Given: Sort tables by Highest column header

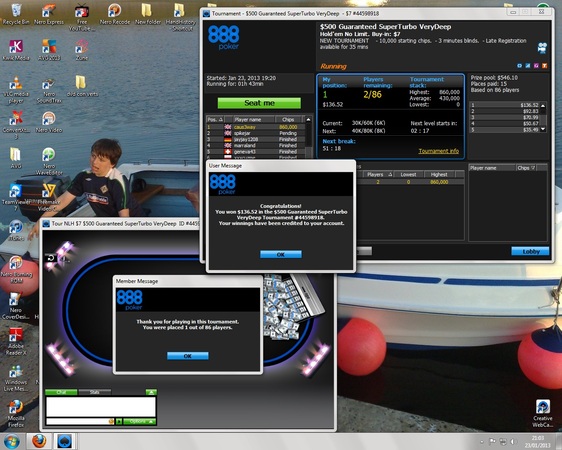Looking at the screenshot, I should [x=439, y=174].
